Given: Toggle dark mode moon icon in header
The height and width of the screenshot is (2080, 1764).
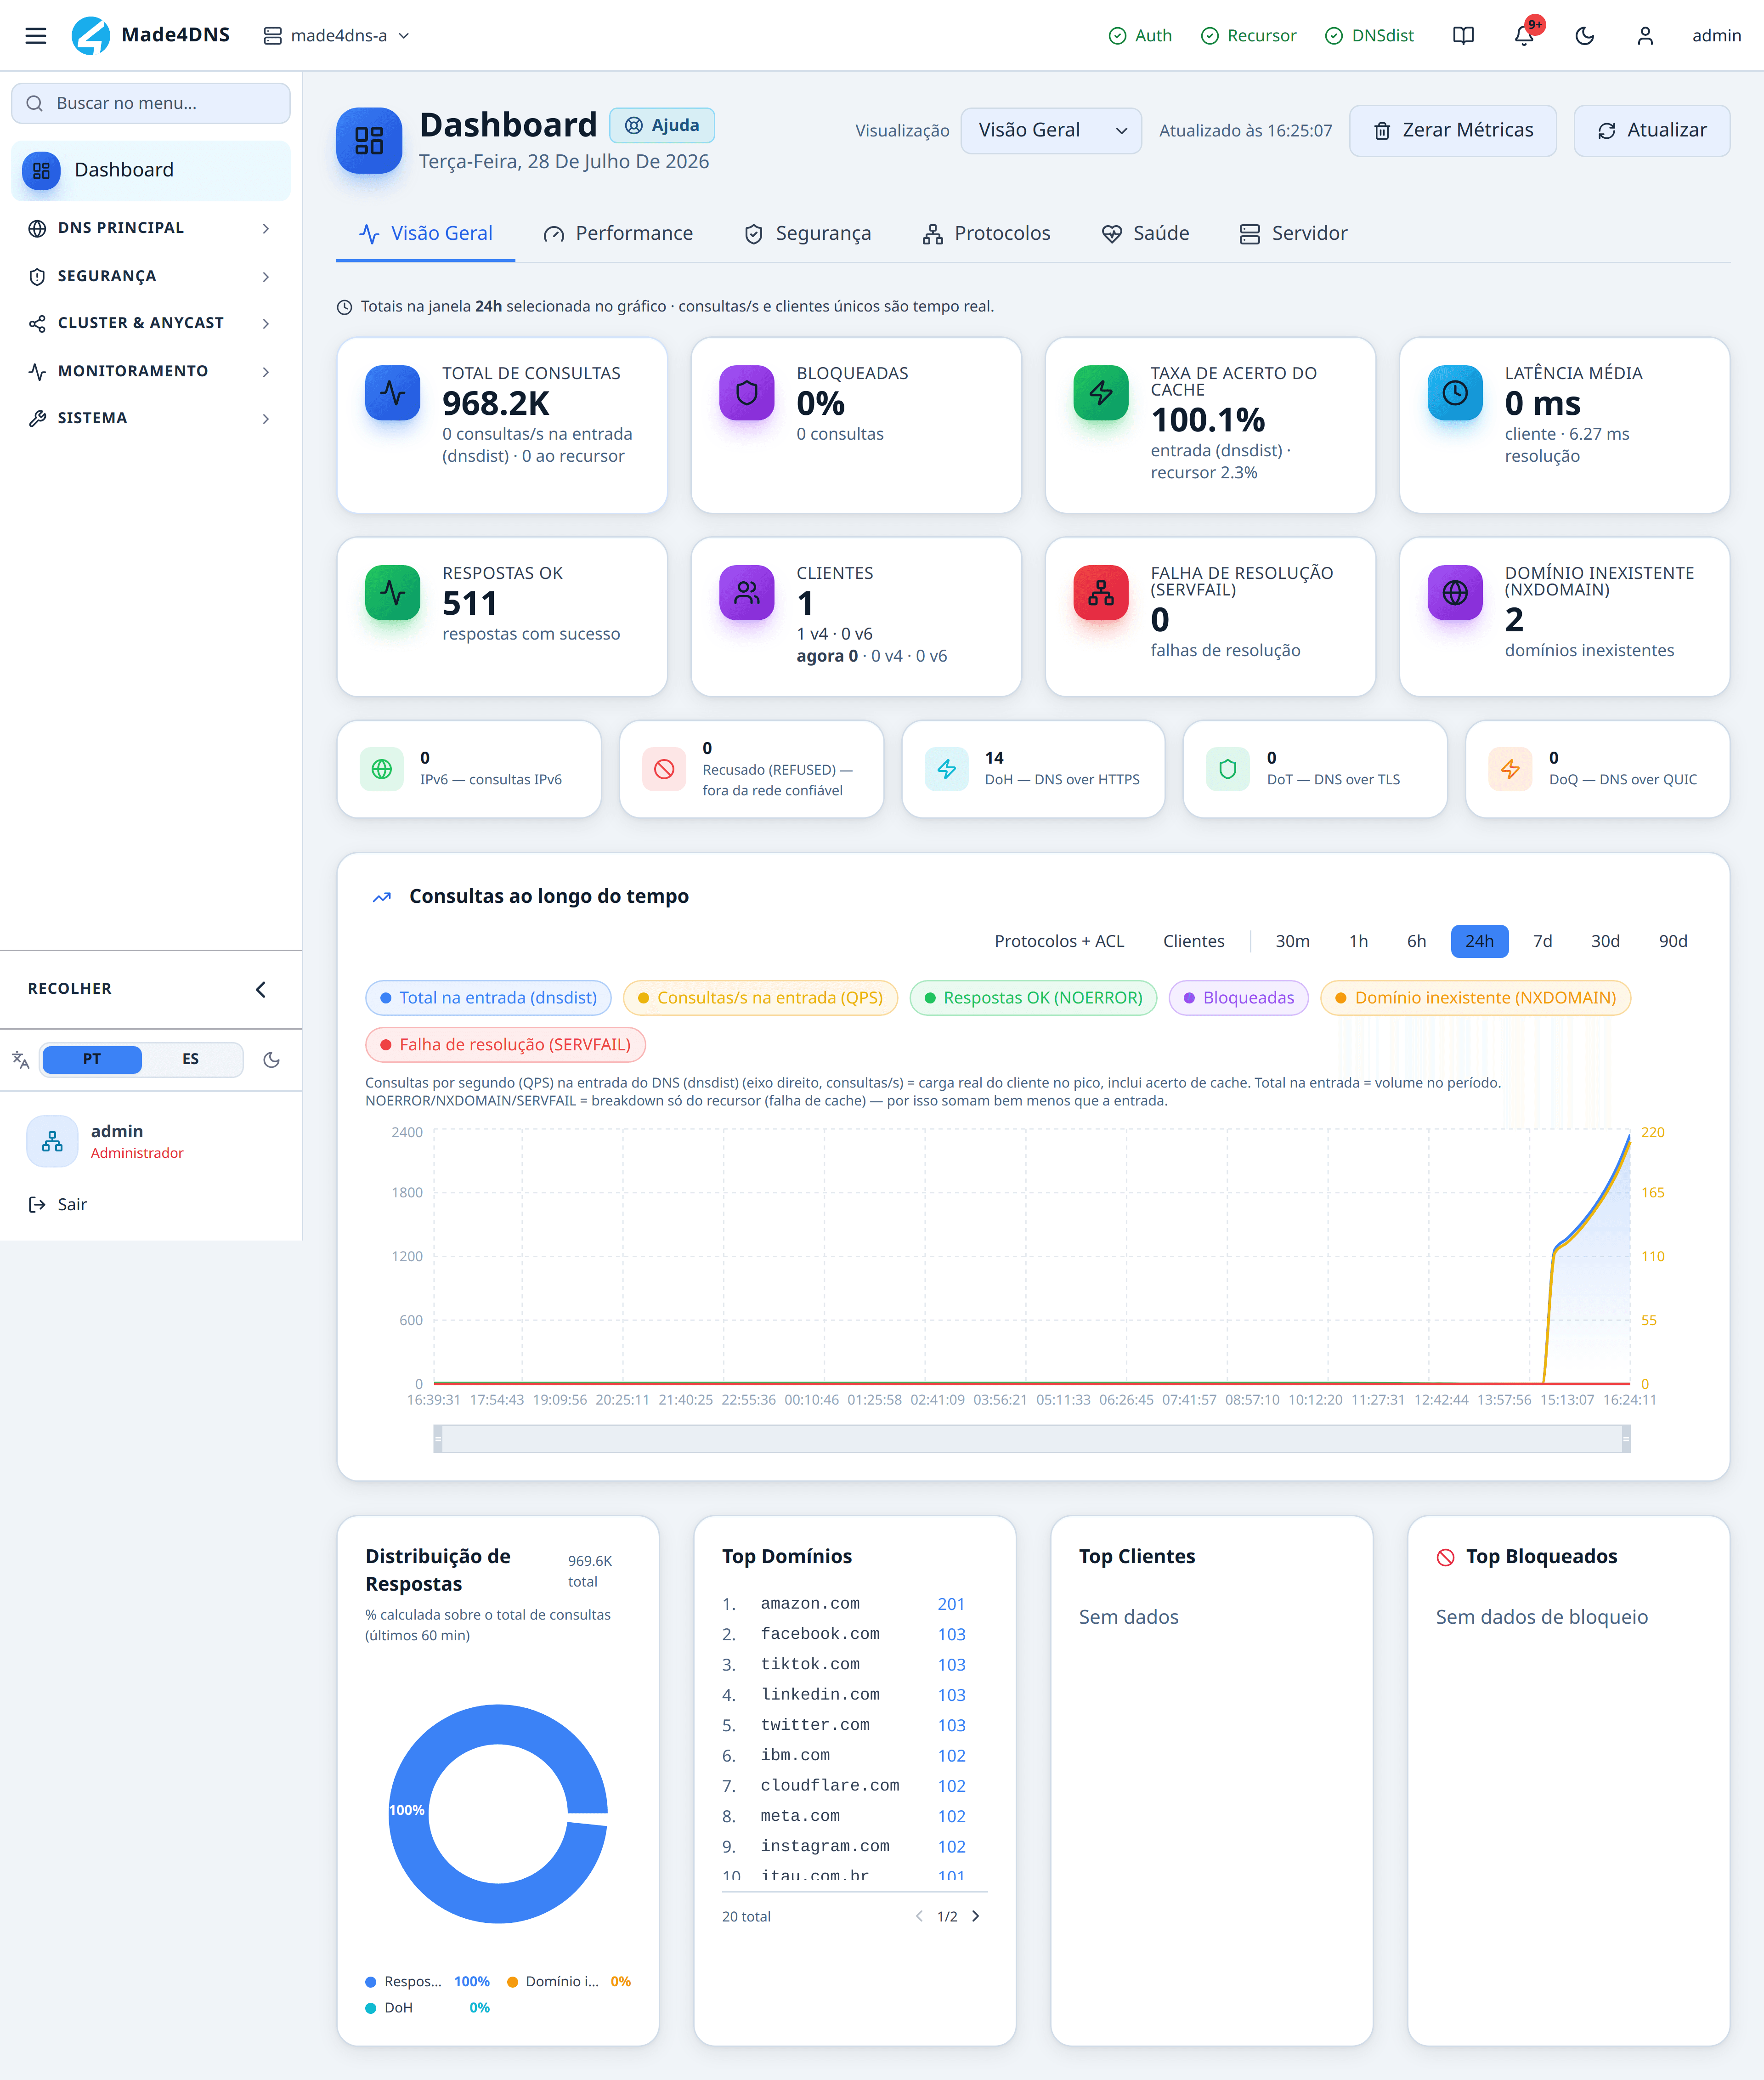Looking at the screenshot, I should click(x=1584, y=36).
